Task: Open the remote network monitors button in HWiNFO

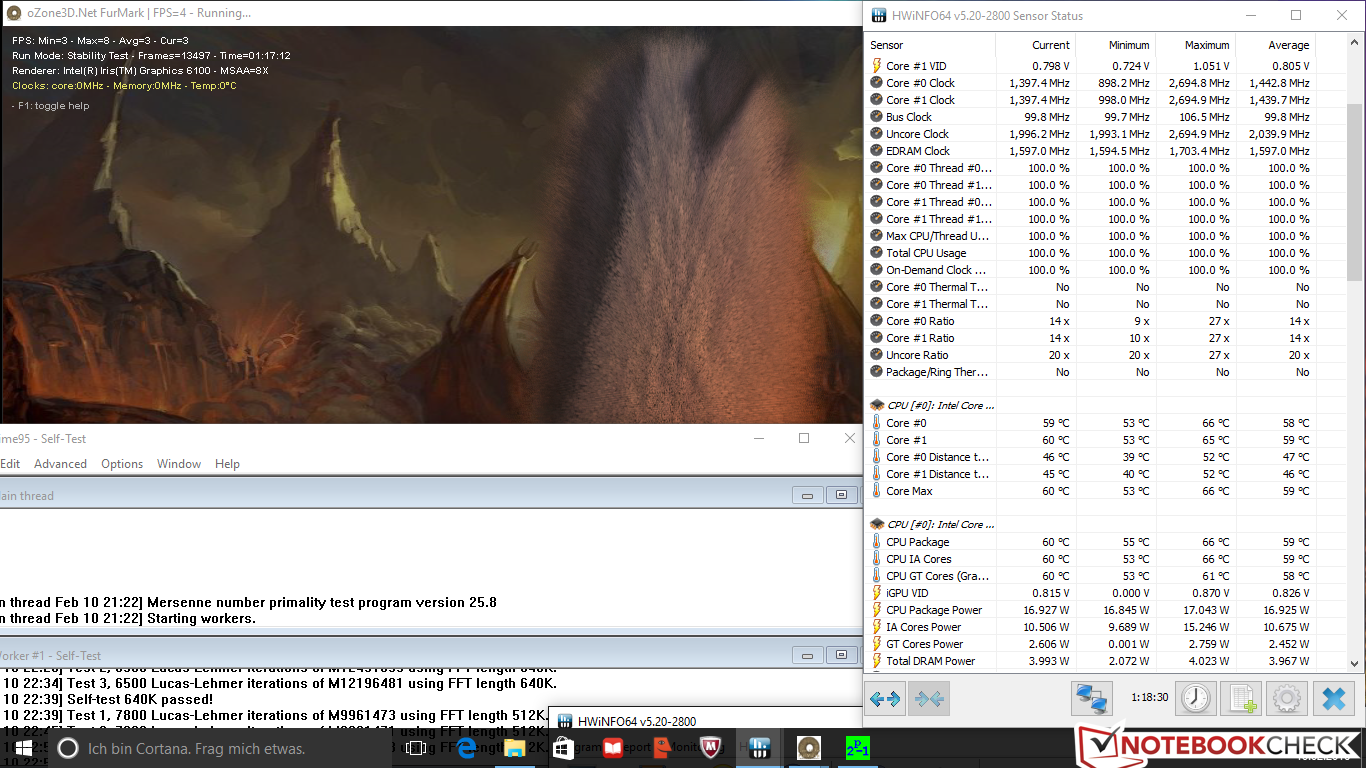Action: coord(1092,698)
